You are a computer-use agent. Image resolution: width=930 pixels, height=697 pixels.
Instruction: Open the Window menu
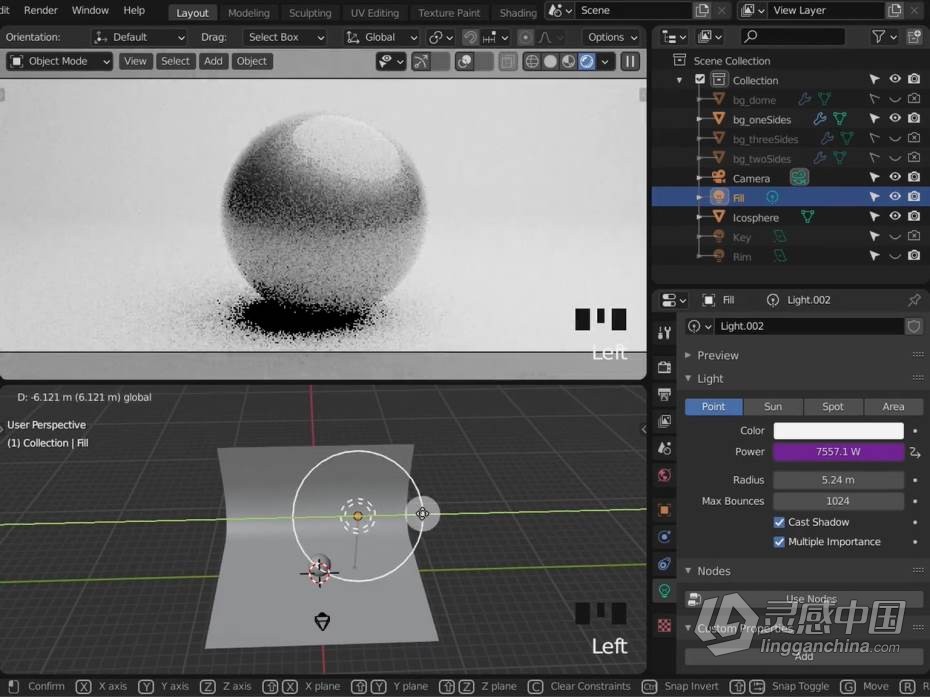tap(90, 11)
